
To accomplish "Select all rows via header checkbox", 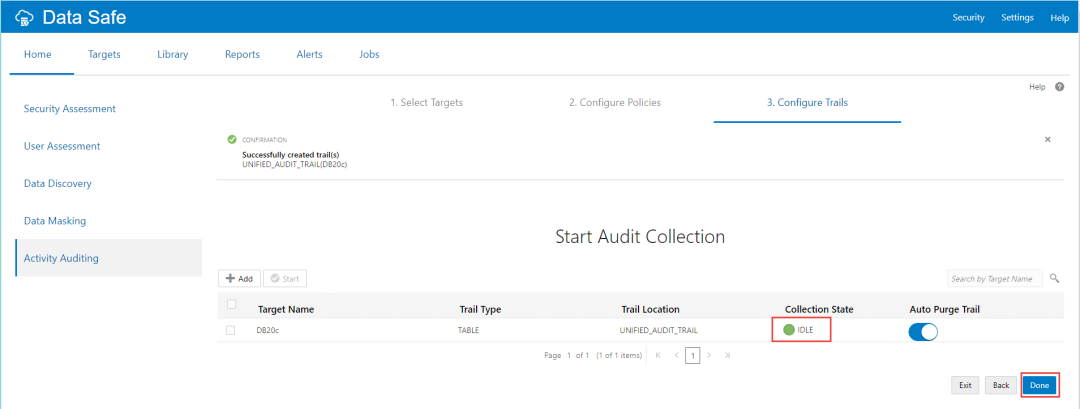I will (231, 305).
